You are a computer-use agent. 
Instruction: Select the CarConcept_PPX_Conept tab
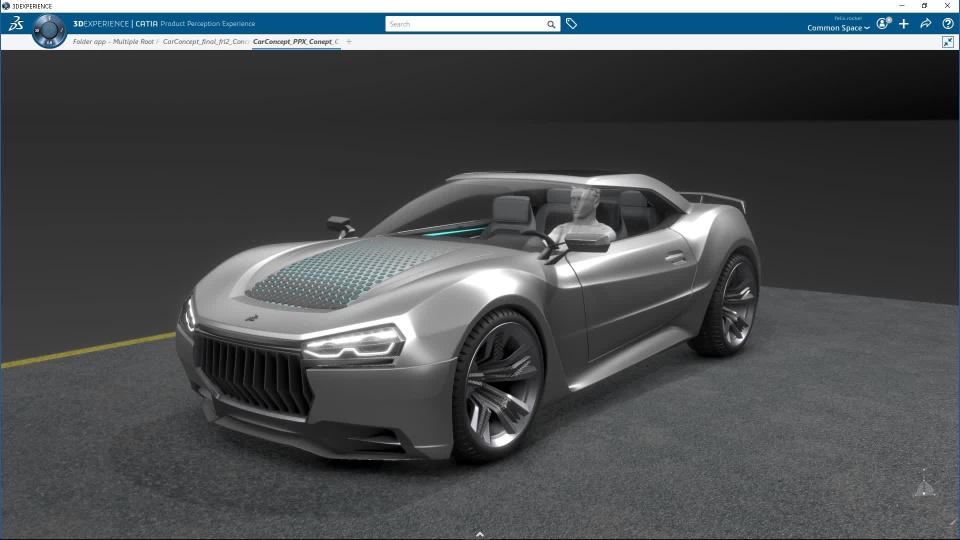(x=296, y=42)
